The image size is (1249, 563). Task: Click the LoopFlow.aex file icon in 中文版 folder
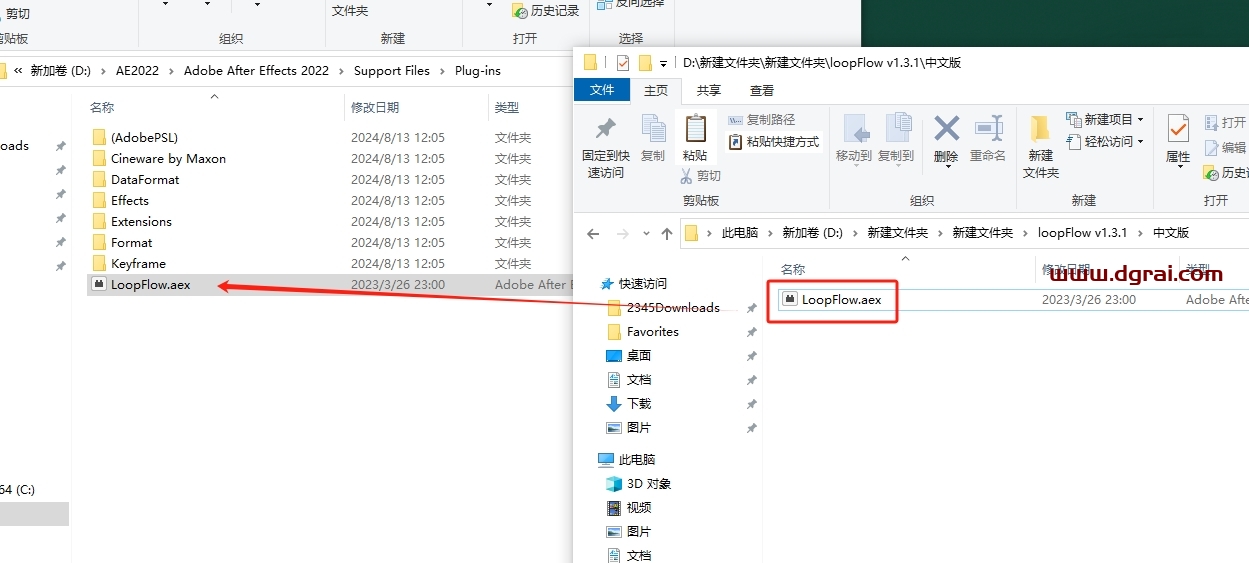(790, 298)
